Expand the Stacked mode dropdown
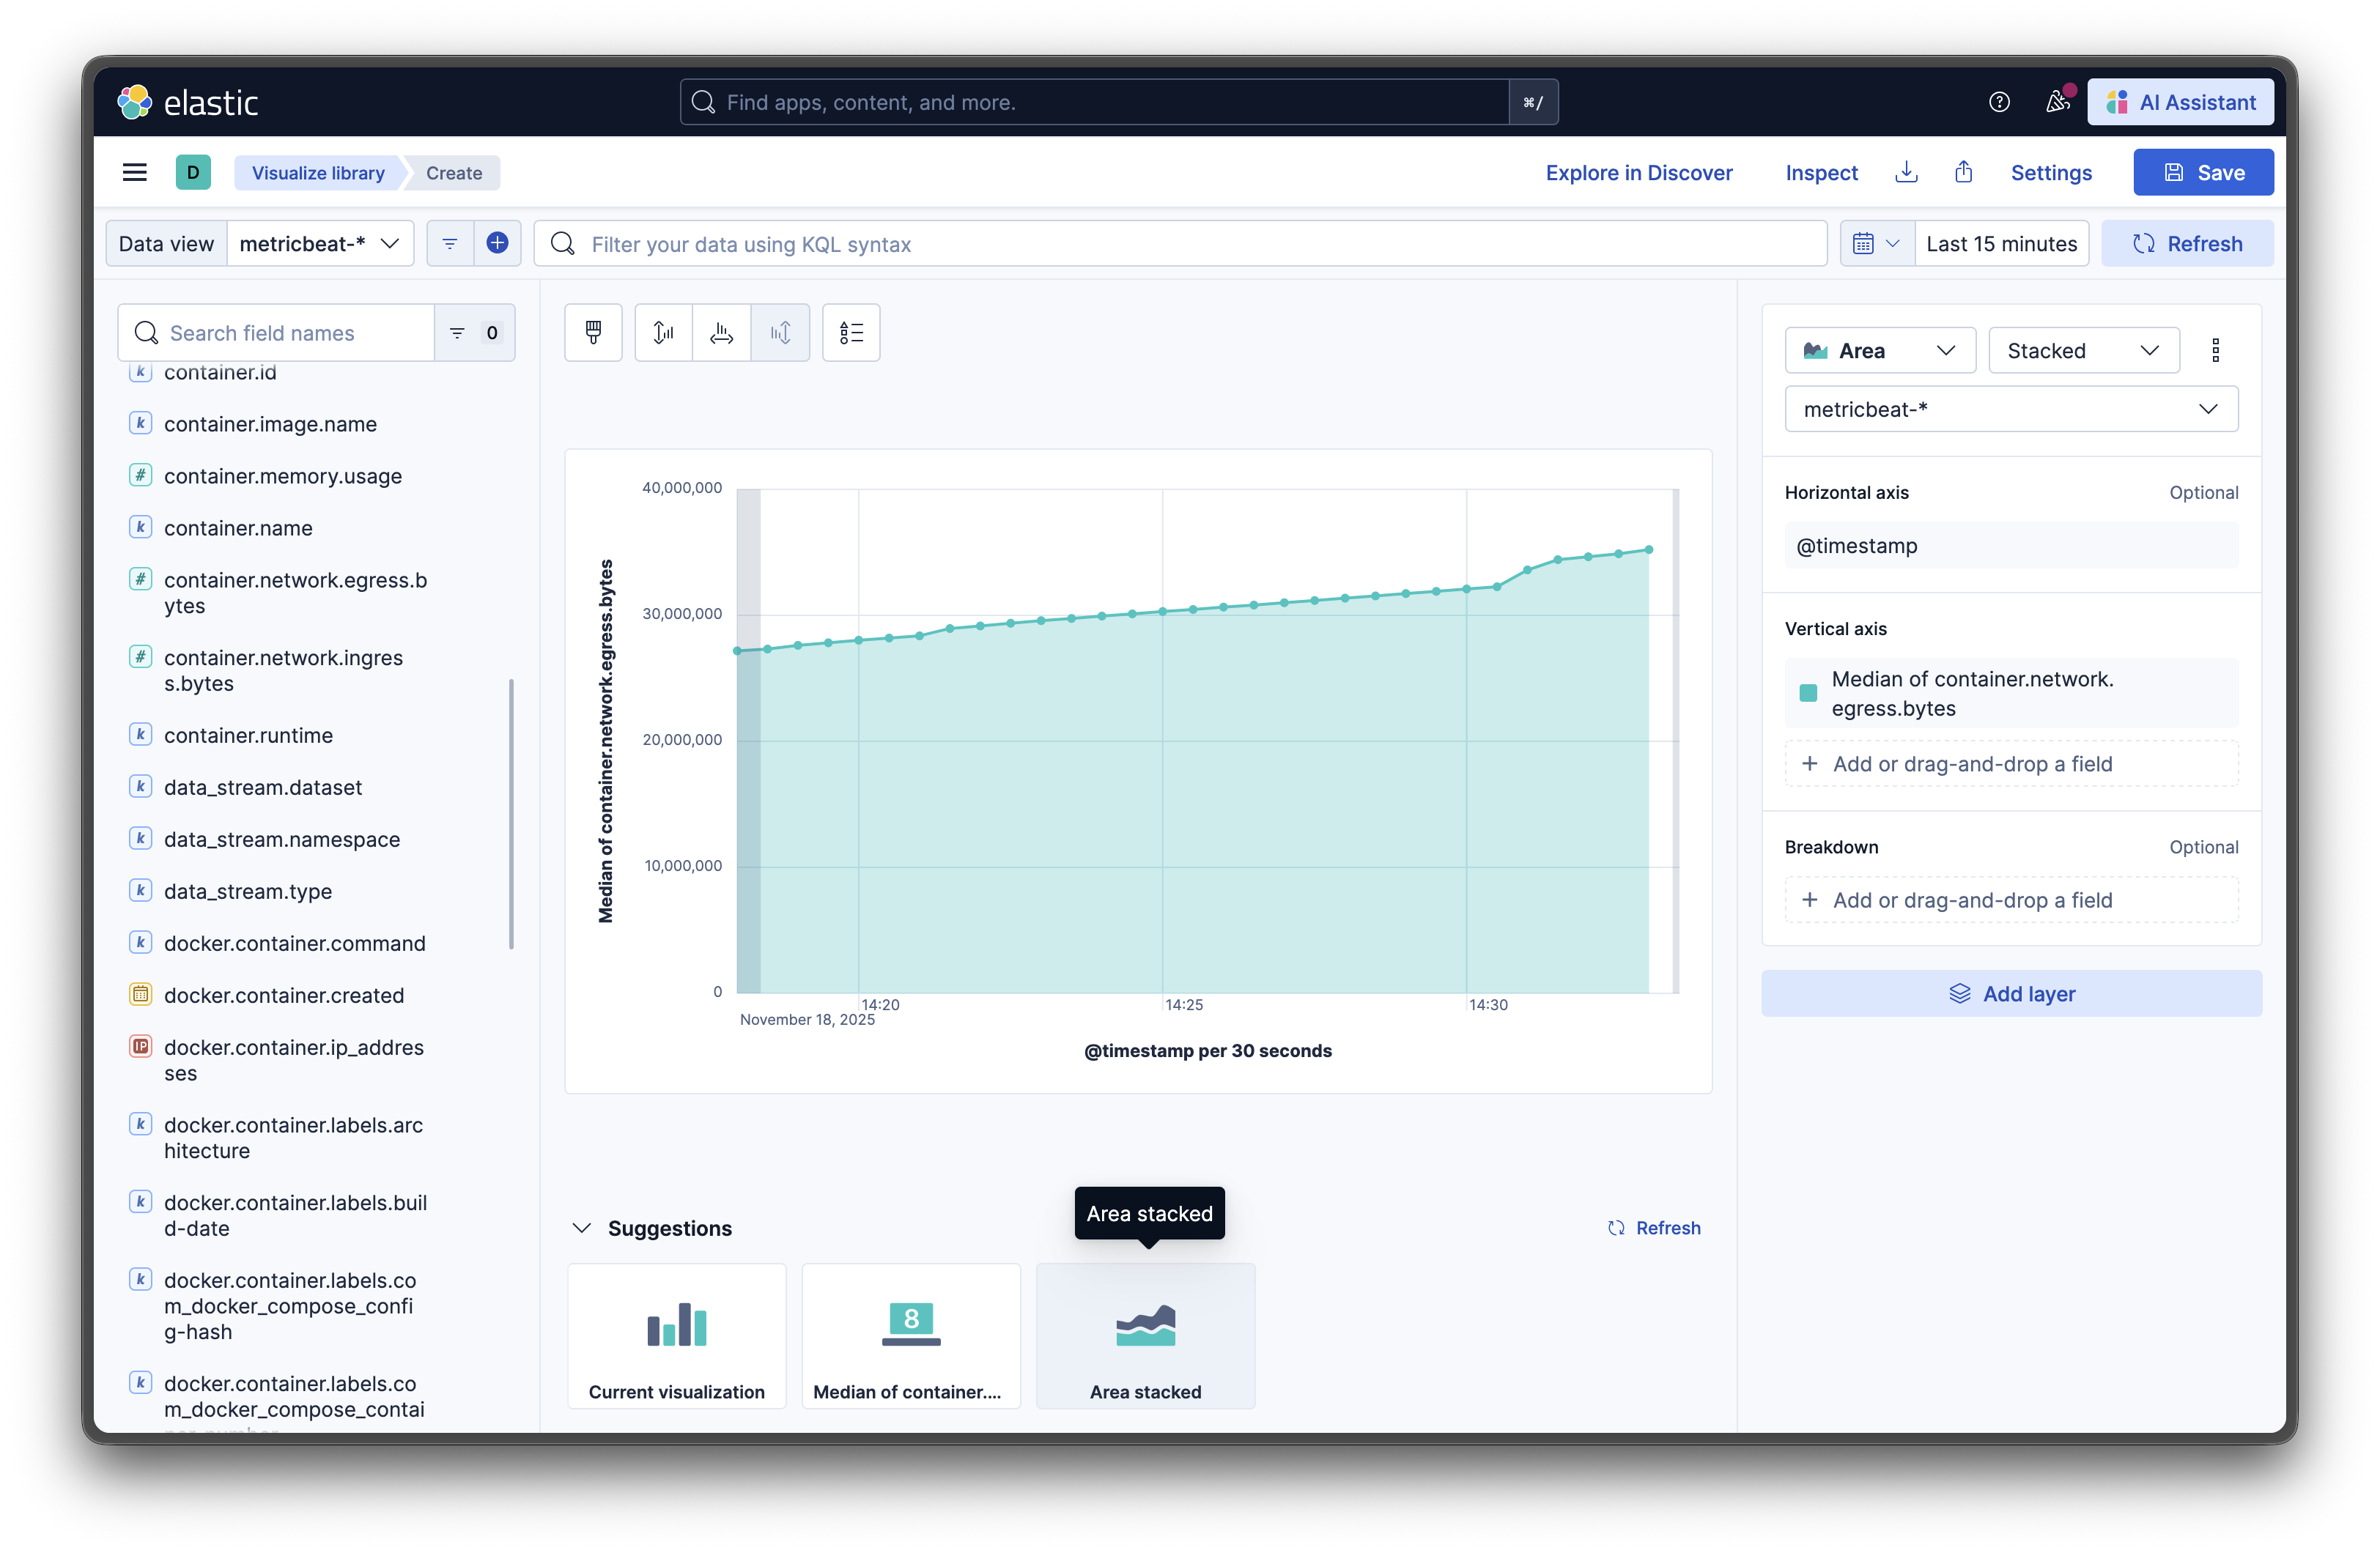The height and width of the screenshot is (1553, 2380). coord(2083,350)
